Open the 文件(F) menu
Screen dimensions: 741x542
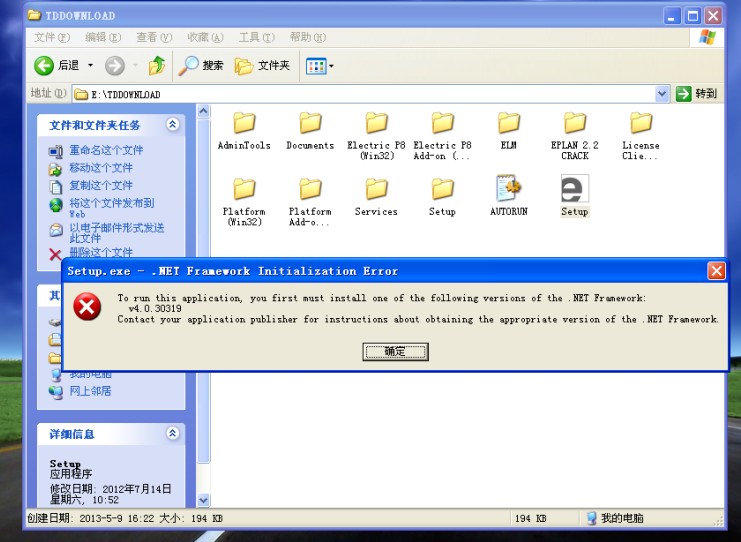[x=52, y=37]
